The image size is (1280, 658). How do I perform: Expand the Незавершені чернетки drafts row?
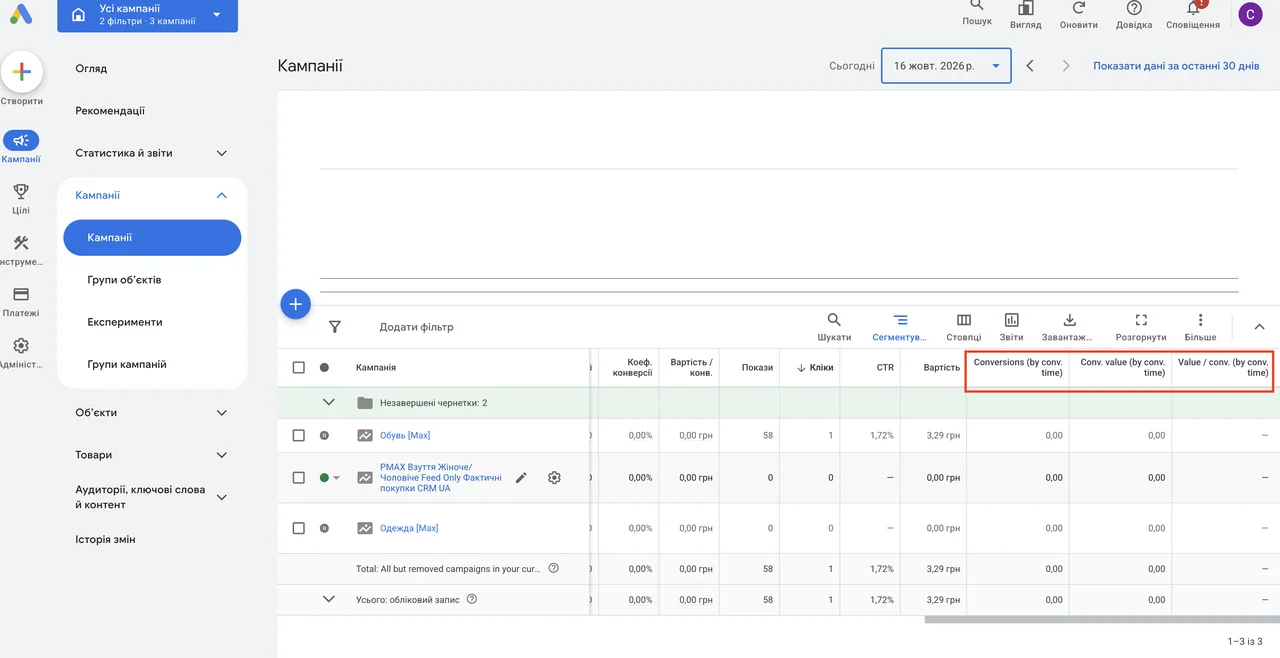(327, 403)
